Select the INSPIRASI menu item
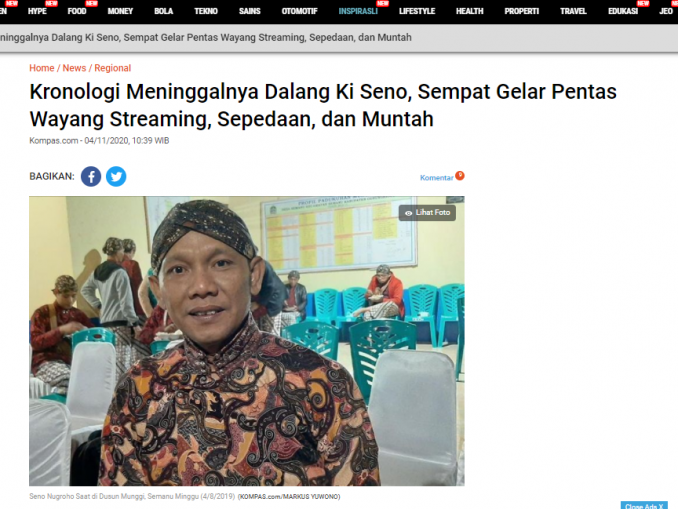Viewport: 678px width, 509px height. (x=358, y=11)
